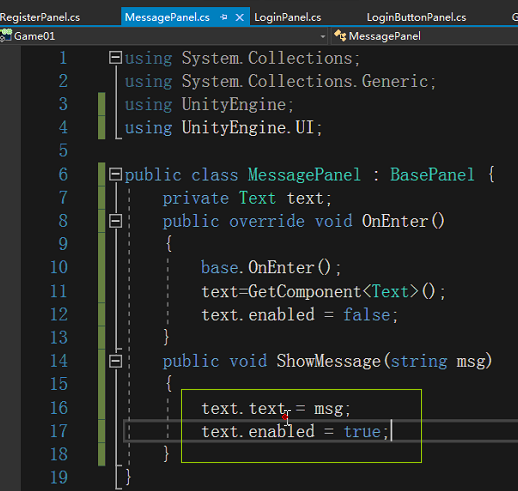Collapse the ShowMessage method

click(x=115, y=361)
